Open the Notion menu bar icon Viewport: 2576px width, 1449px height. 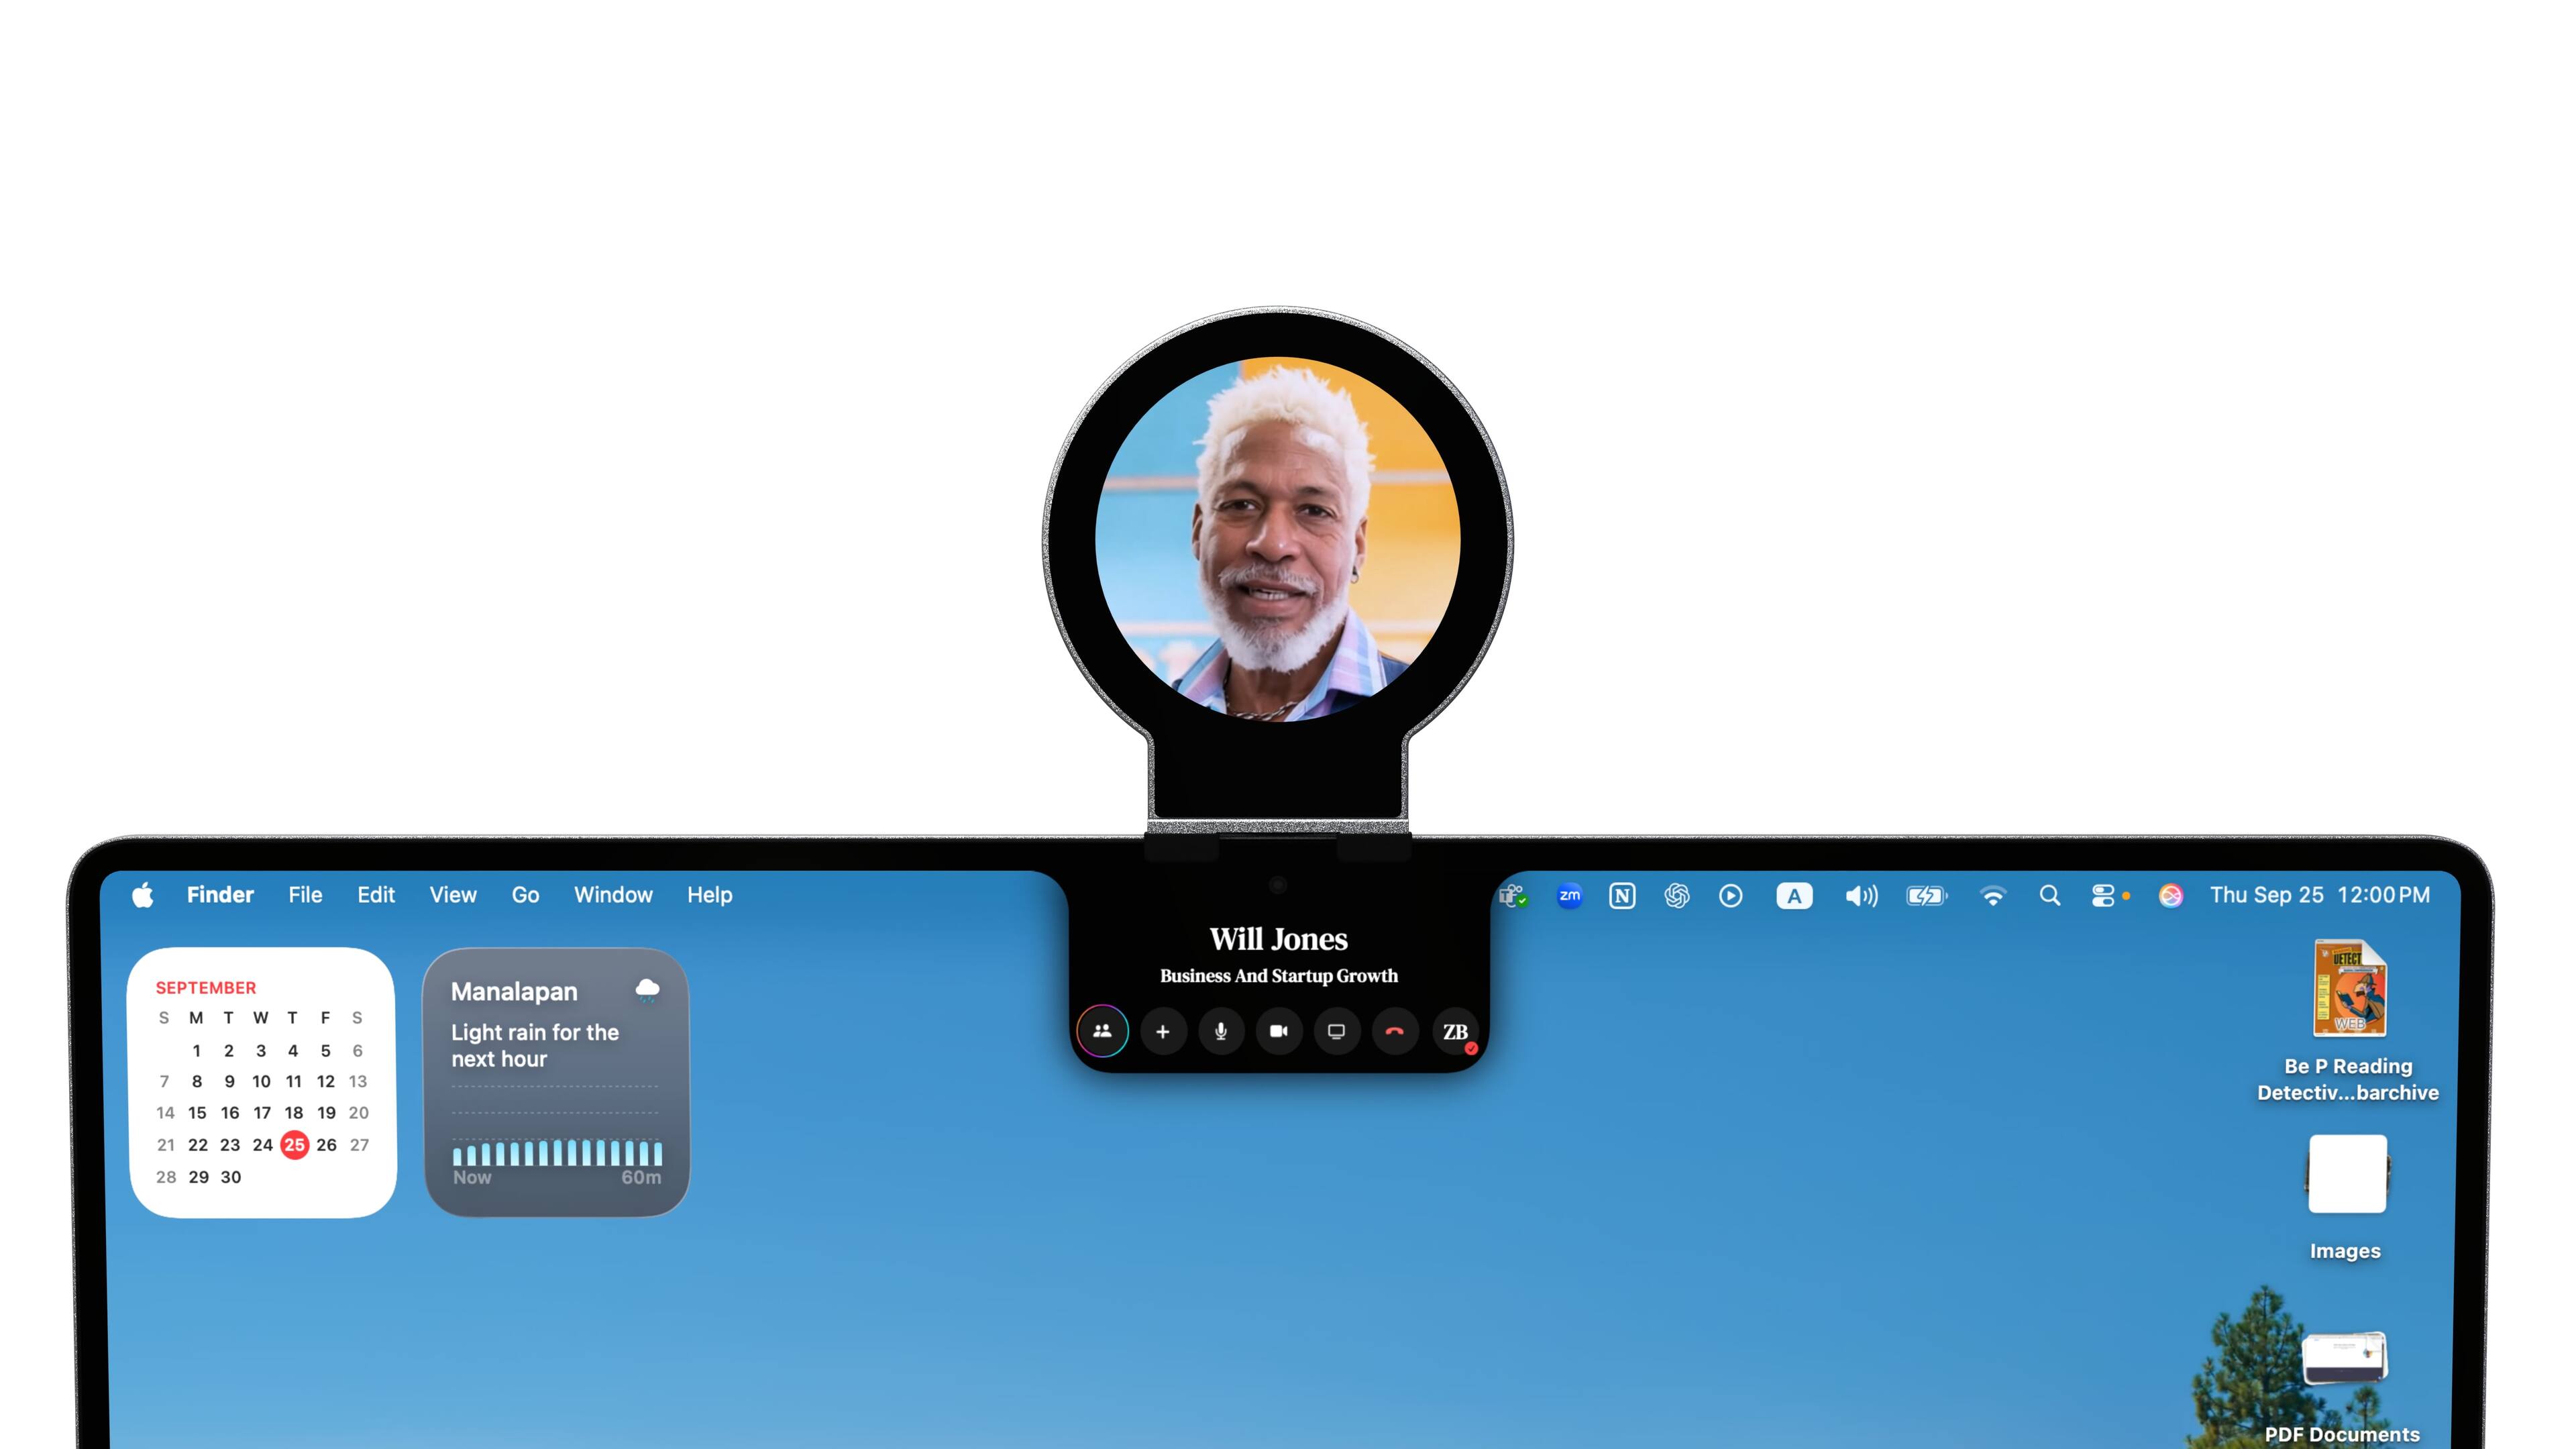pos(1622,895)
